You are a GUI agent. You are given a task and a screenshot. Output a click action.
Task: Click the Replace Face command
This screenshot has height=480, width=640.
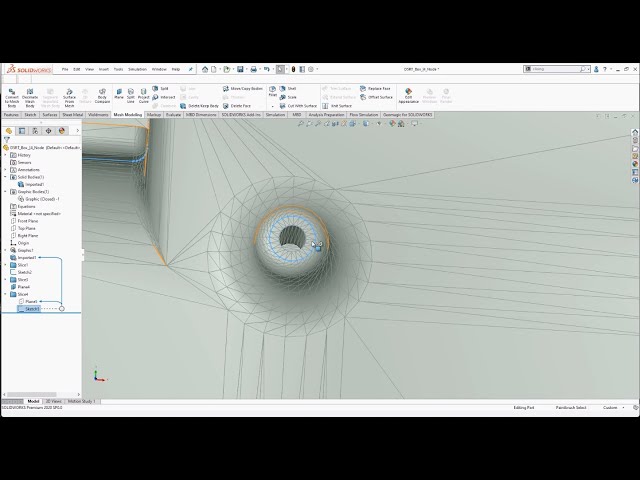point(375,89)
